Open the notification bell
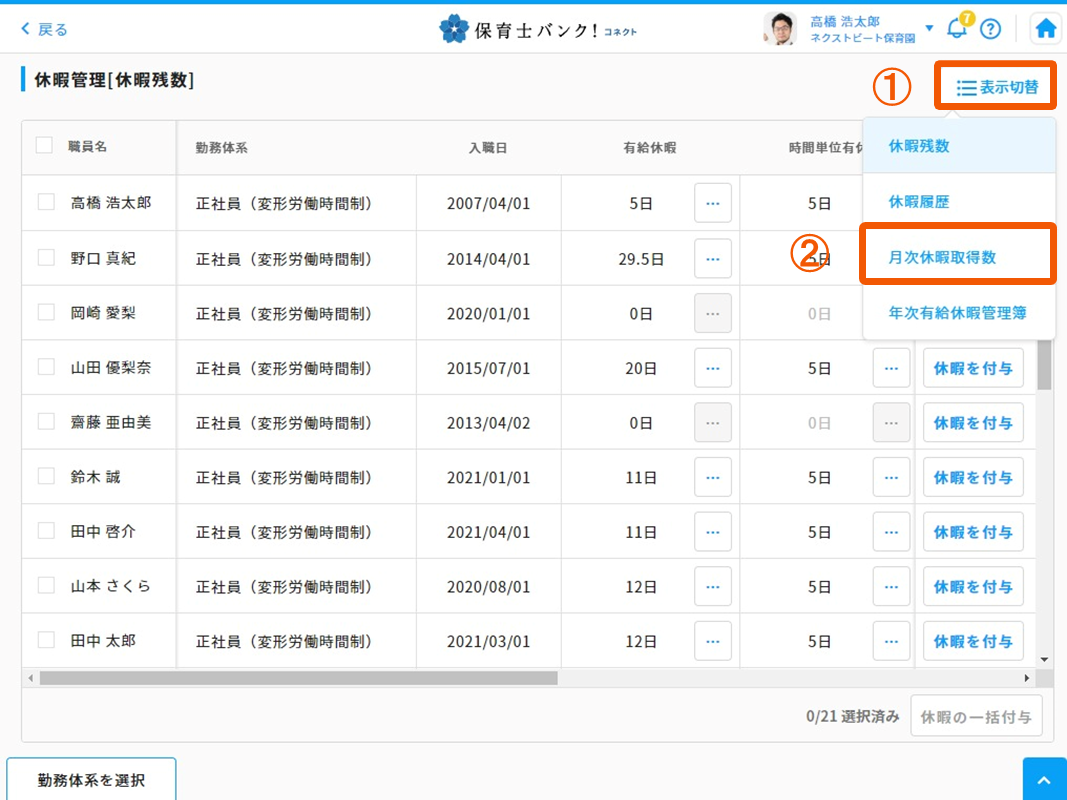Viewport: 1067px width, 800px height. coord(957,28)
